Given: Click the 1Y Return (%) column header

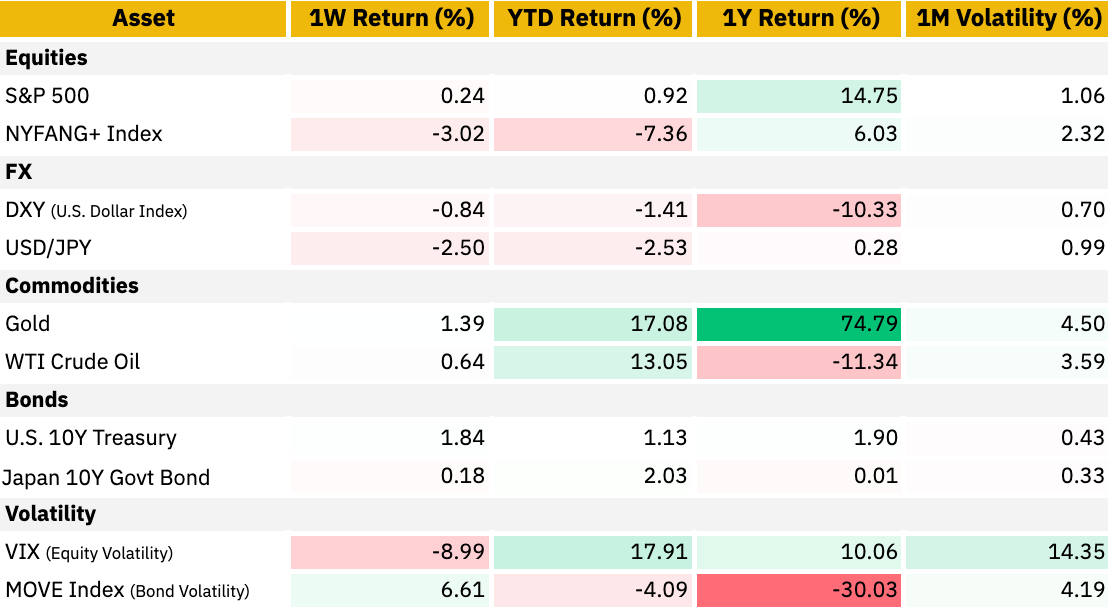Looking at the screenshot, I should tap(798, 18).
